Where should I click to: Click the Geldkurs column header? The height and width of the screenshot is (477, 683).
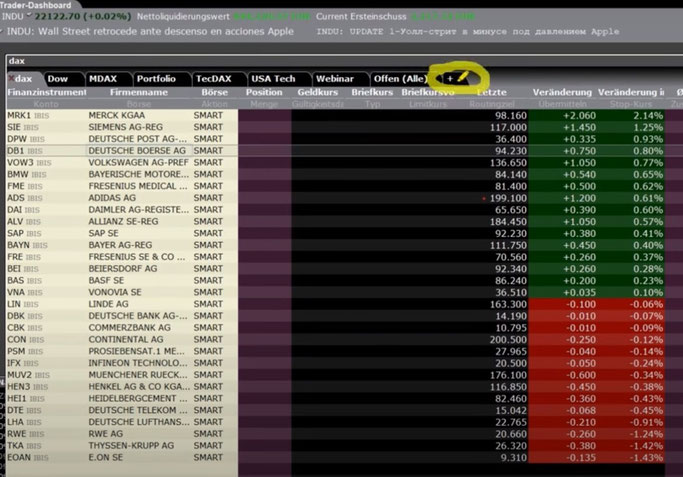318,92
